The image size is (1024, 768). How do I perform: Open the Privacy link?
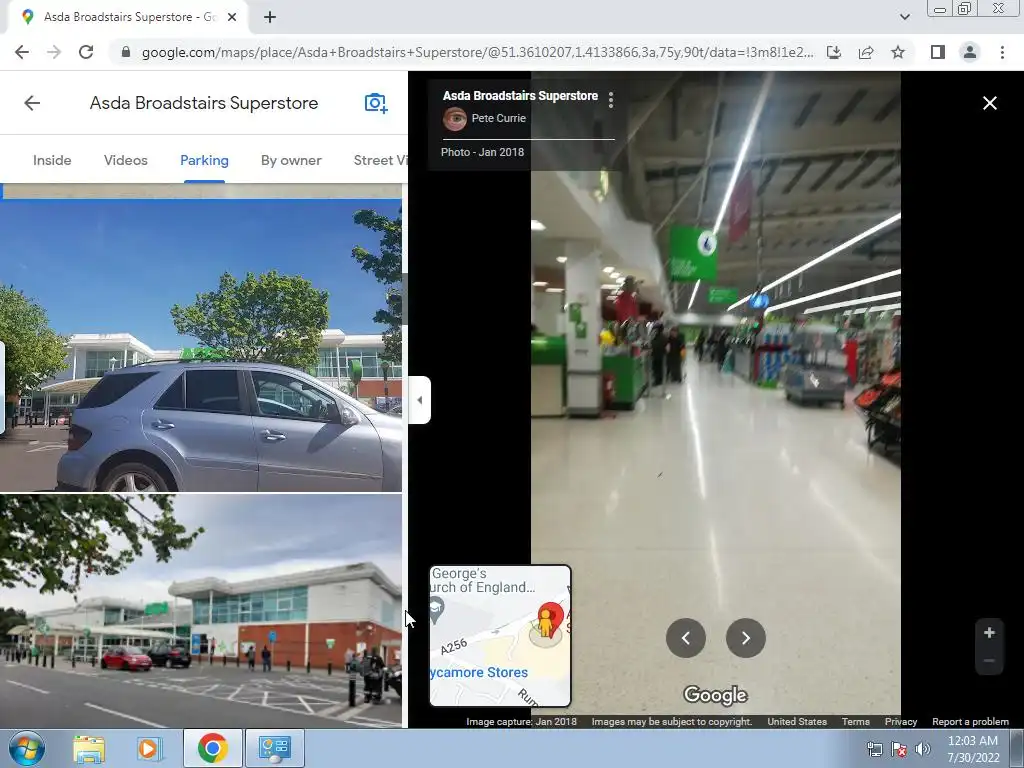click(901, 722)
